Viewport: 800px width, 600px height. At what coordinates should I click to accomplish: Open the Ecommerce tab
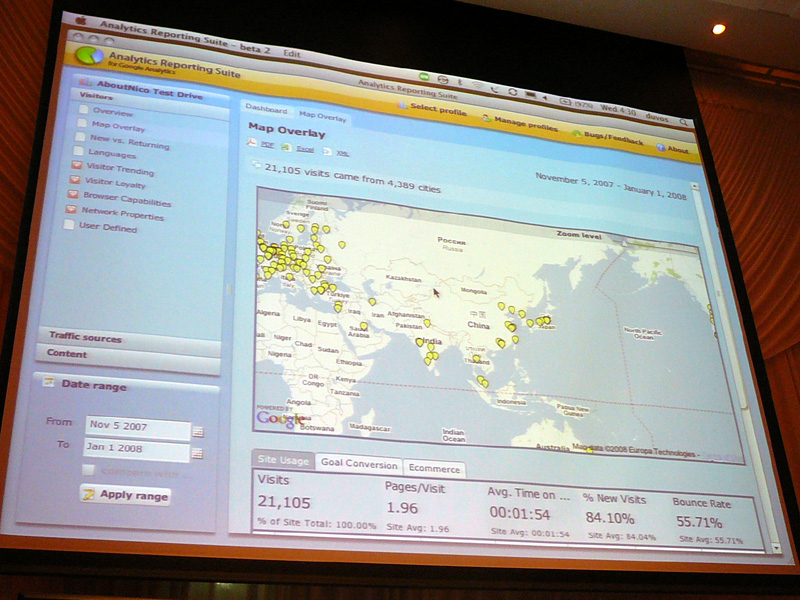coord(434,468)
